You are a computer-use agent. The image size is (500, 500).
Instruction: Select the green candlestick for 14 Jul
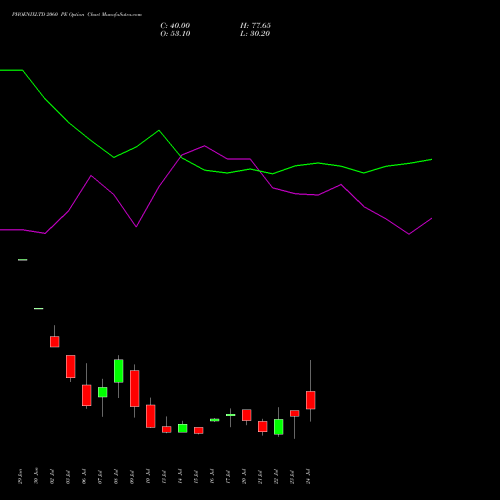pos(183,428)
